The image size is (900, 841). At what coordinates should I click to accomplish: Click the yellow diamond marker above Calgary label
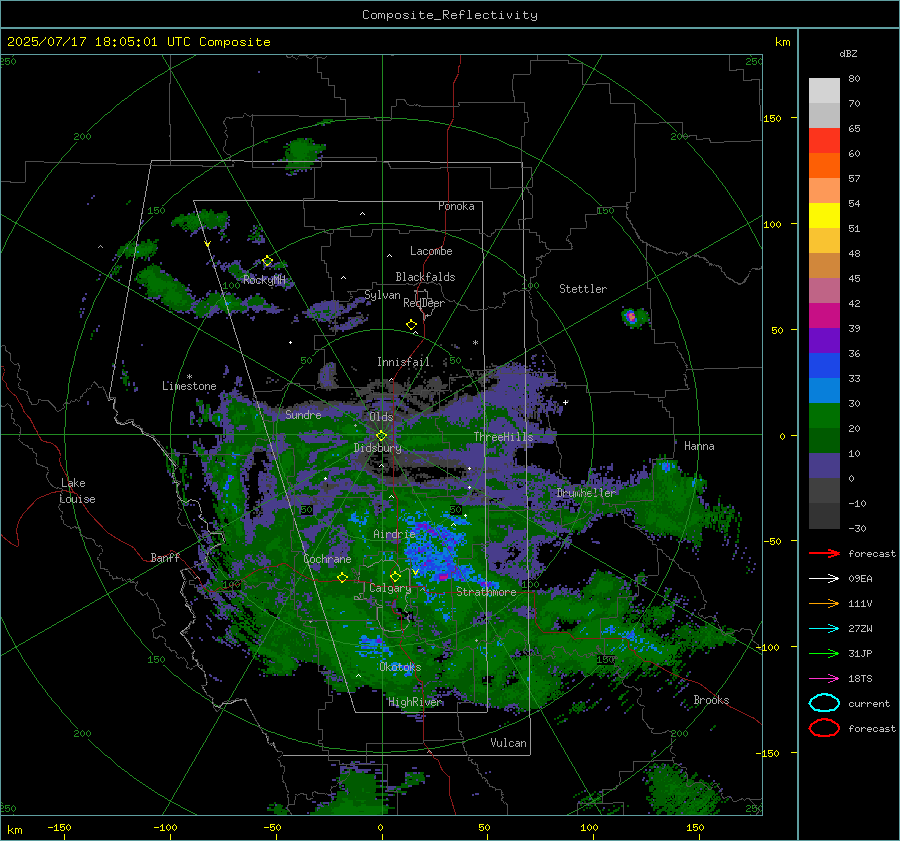[395, 576]
